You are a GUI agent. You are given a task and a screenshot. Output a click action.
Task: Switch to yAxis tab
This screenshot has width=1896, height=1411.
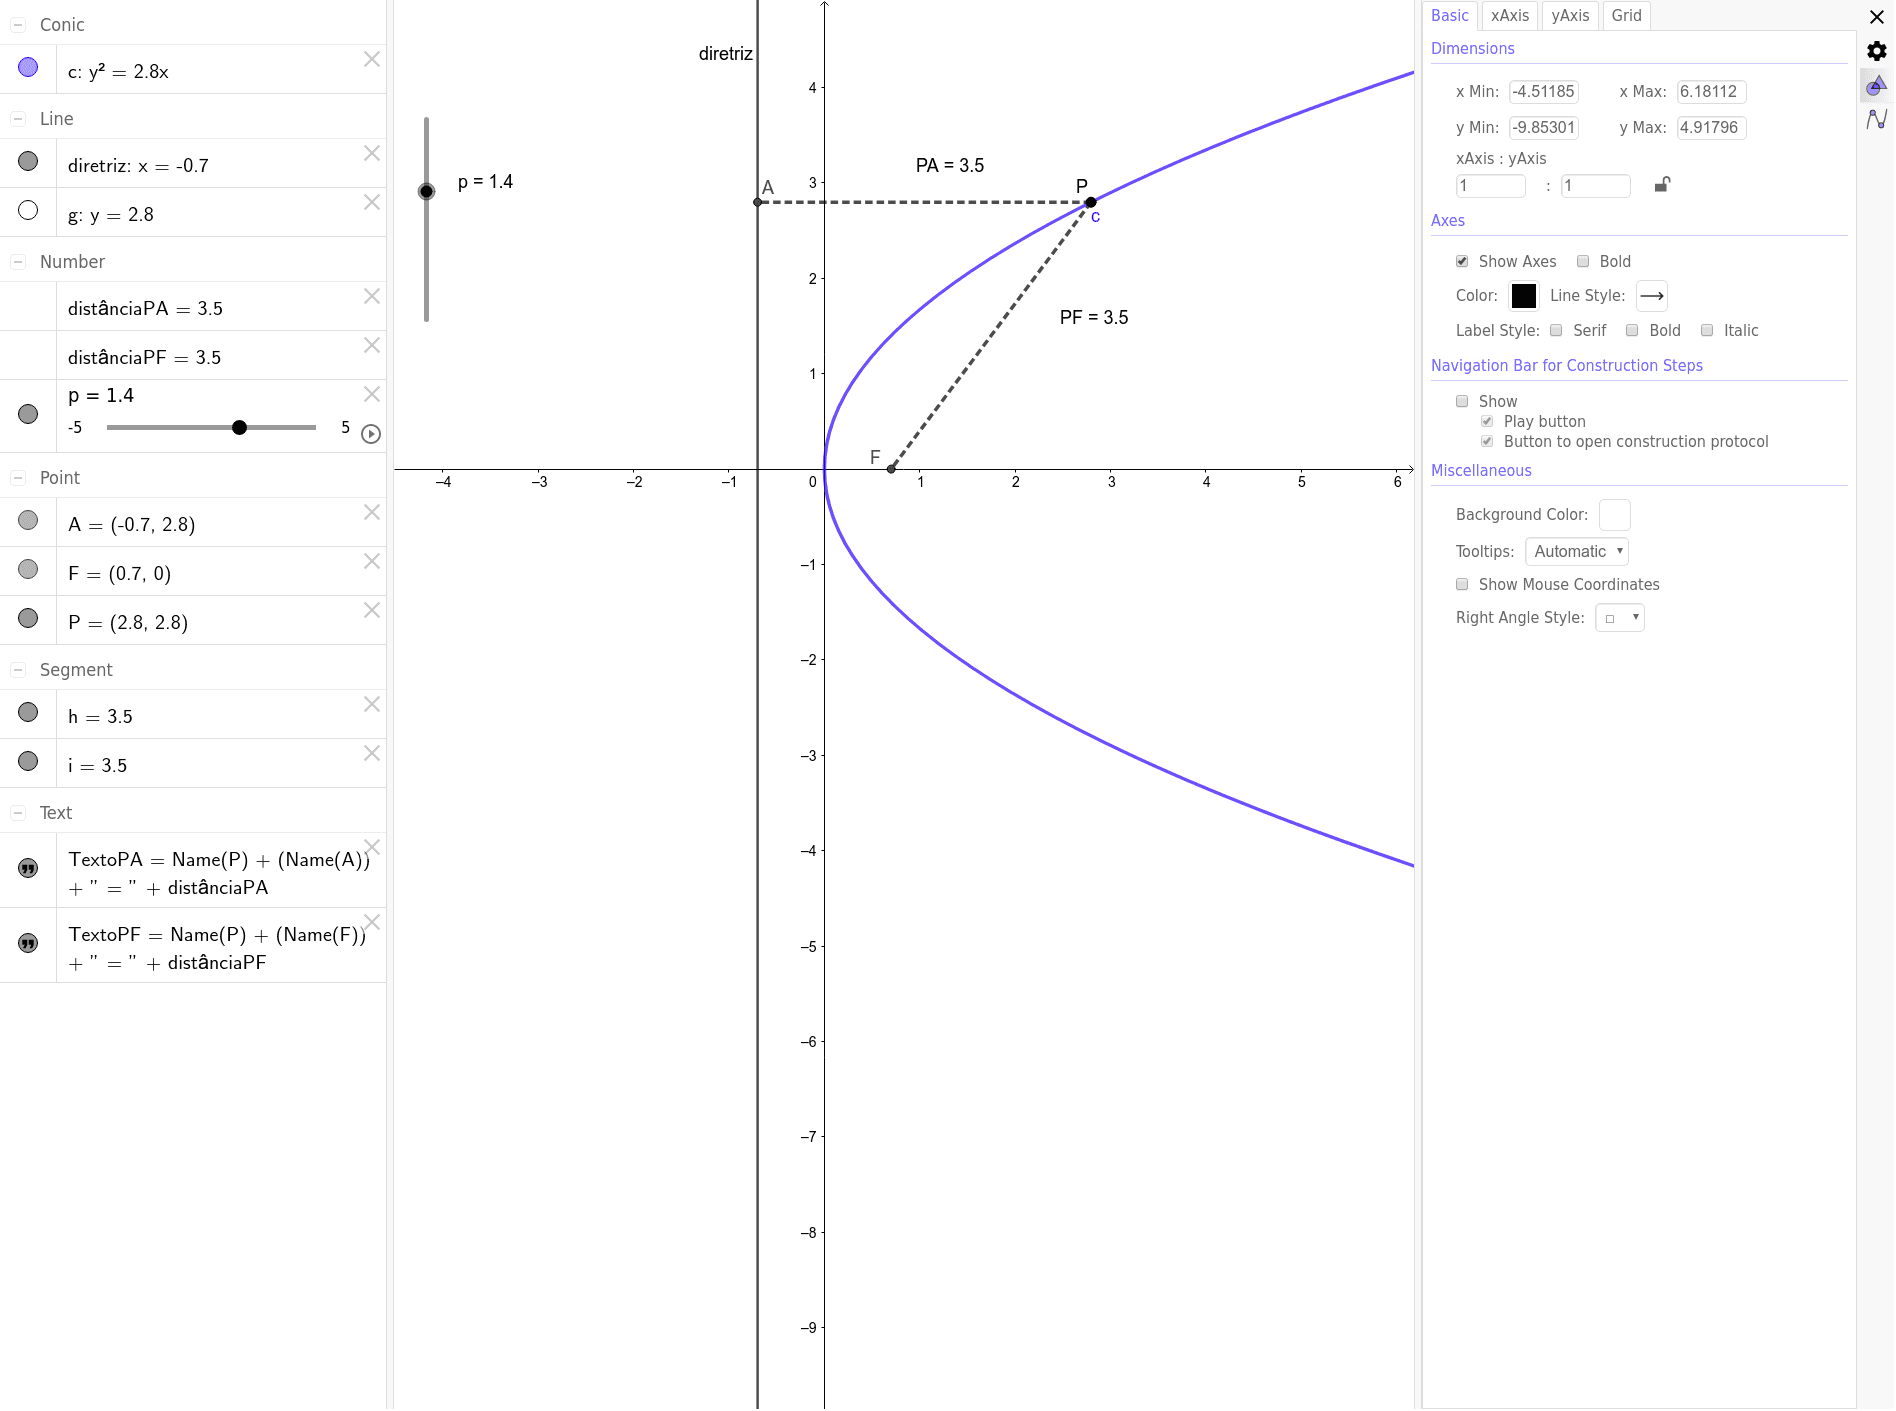point(1570,15)
